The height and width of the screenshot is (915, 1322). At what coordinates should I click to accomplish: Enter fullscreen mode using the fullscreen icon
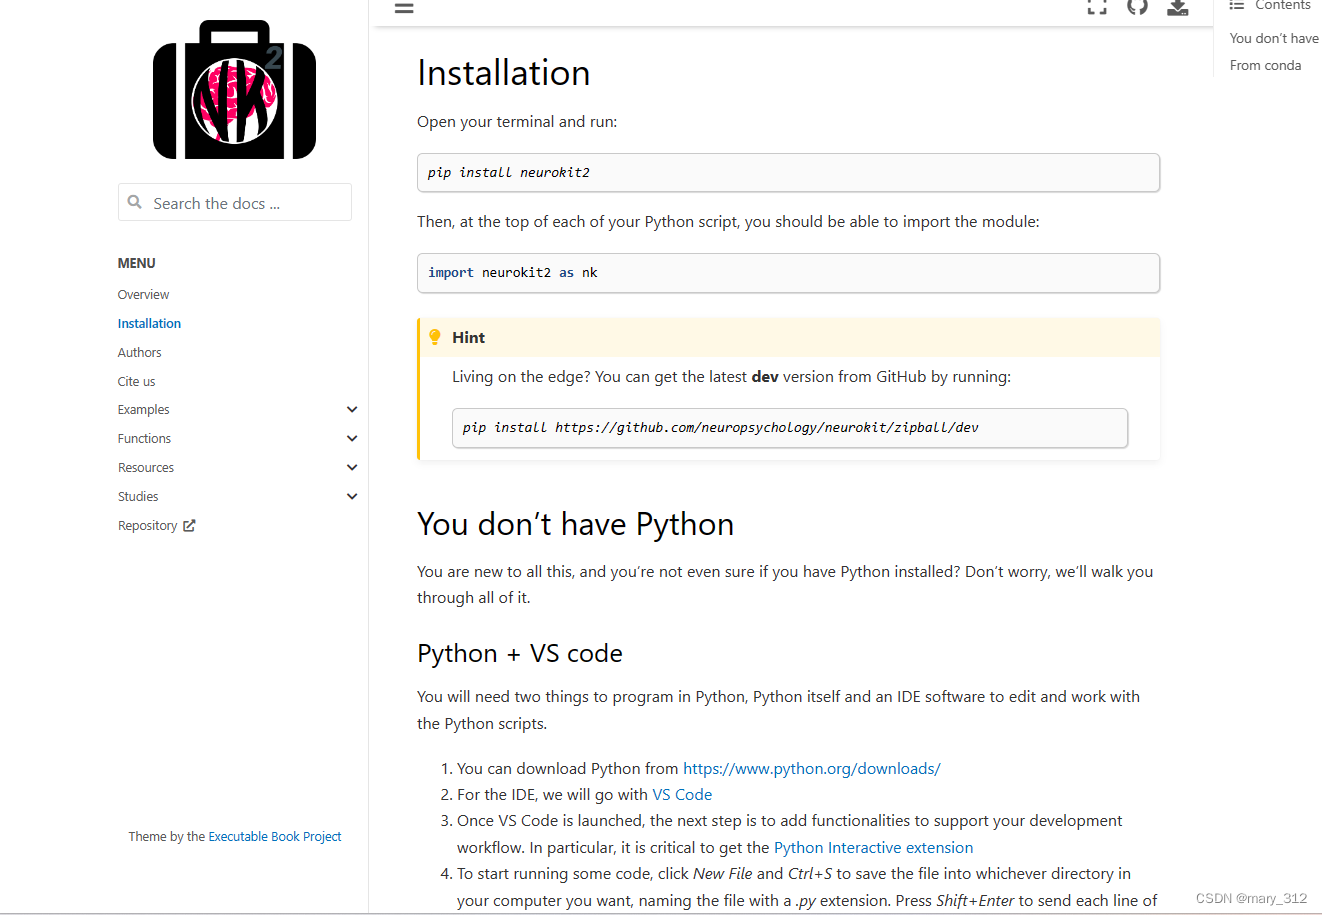(x=1097, y=8)
